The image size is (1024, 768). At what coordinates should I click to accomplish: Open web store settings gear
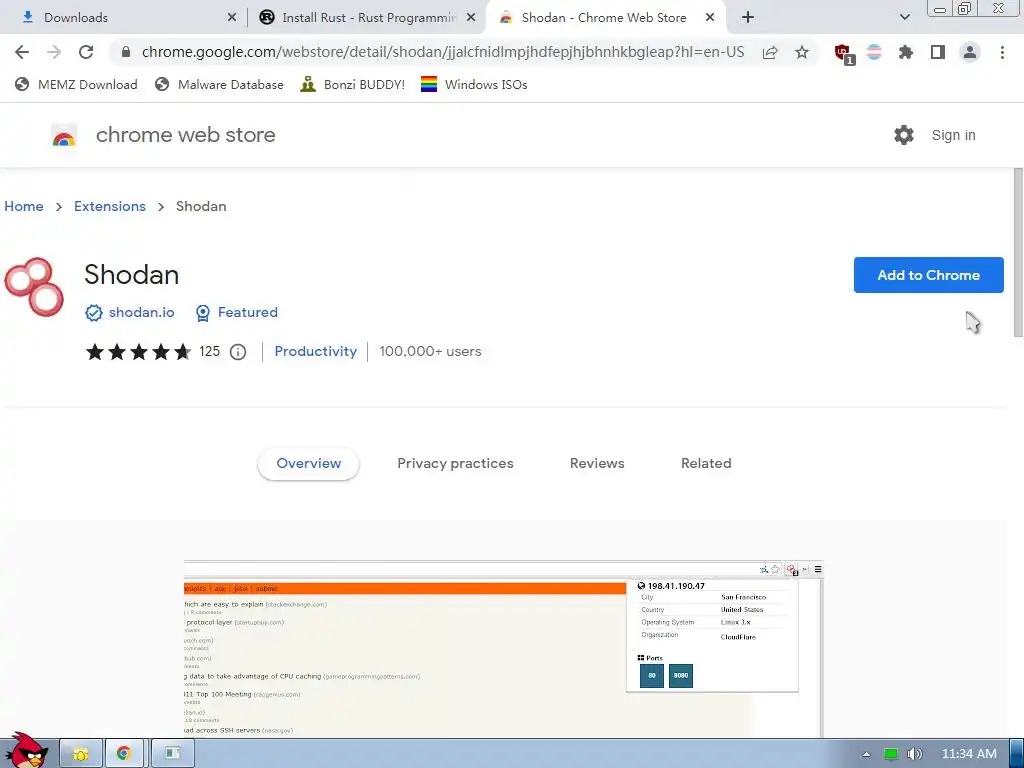pos(904,135)
